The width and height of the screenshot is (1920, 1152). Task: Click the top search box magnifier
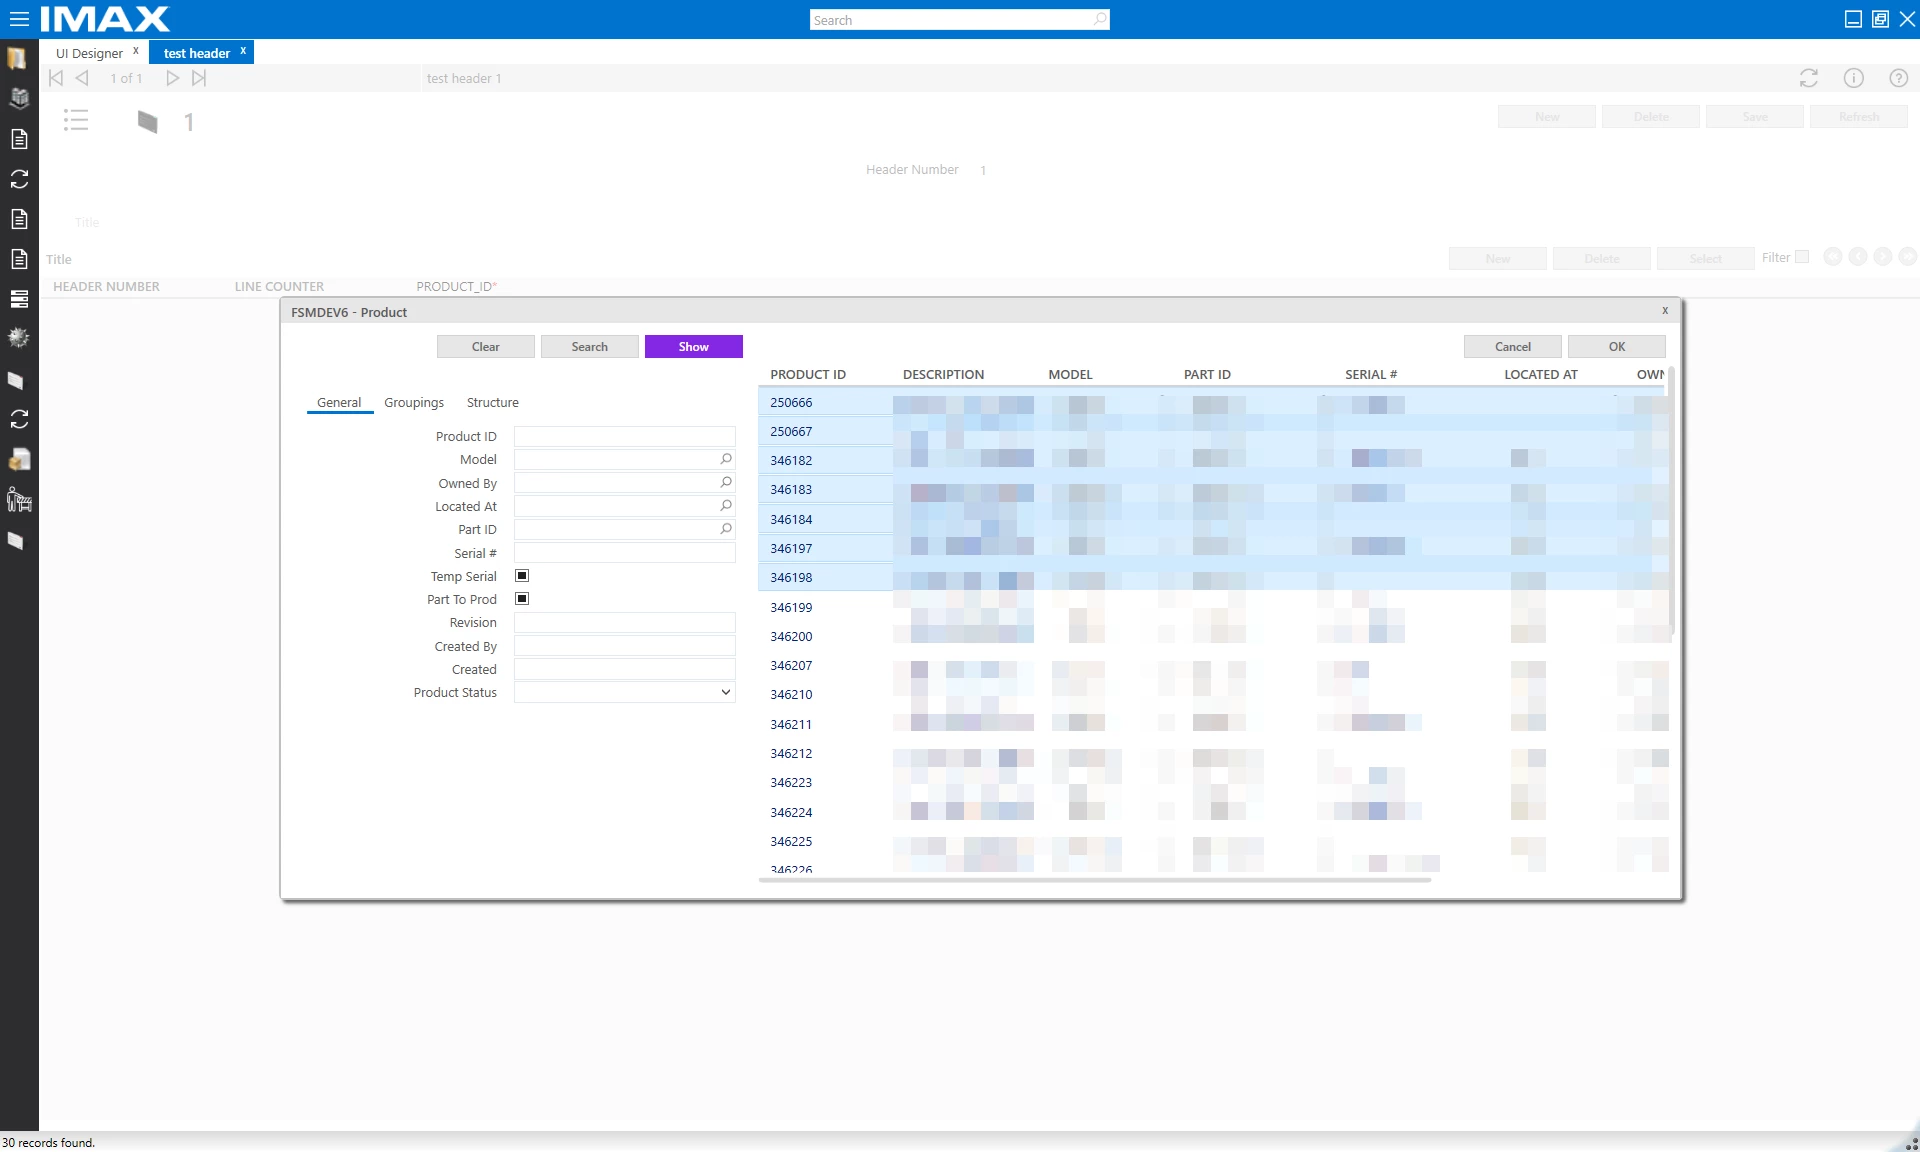1099,19
